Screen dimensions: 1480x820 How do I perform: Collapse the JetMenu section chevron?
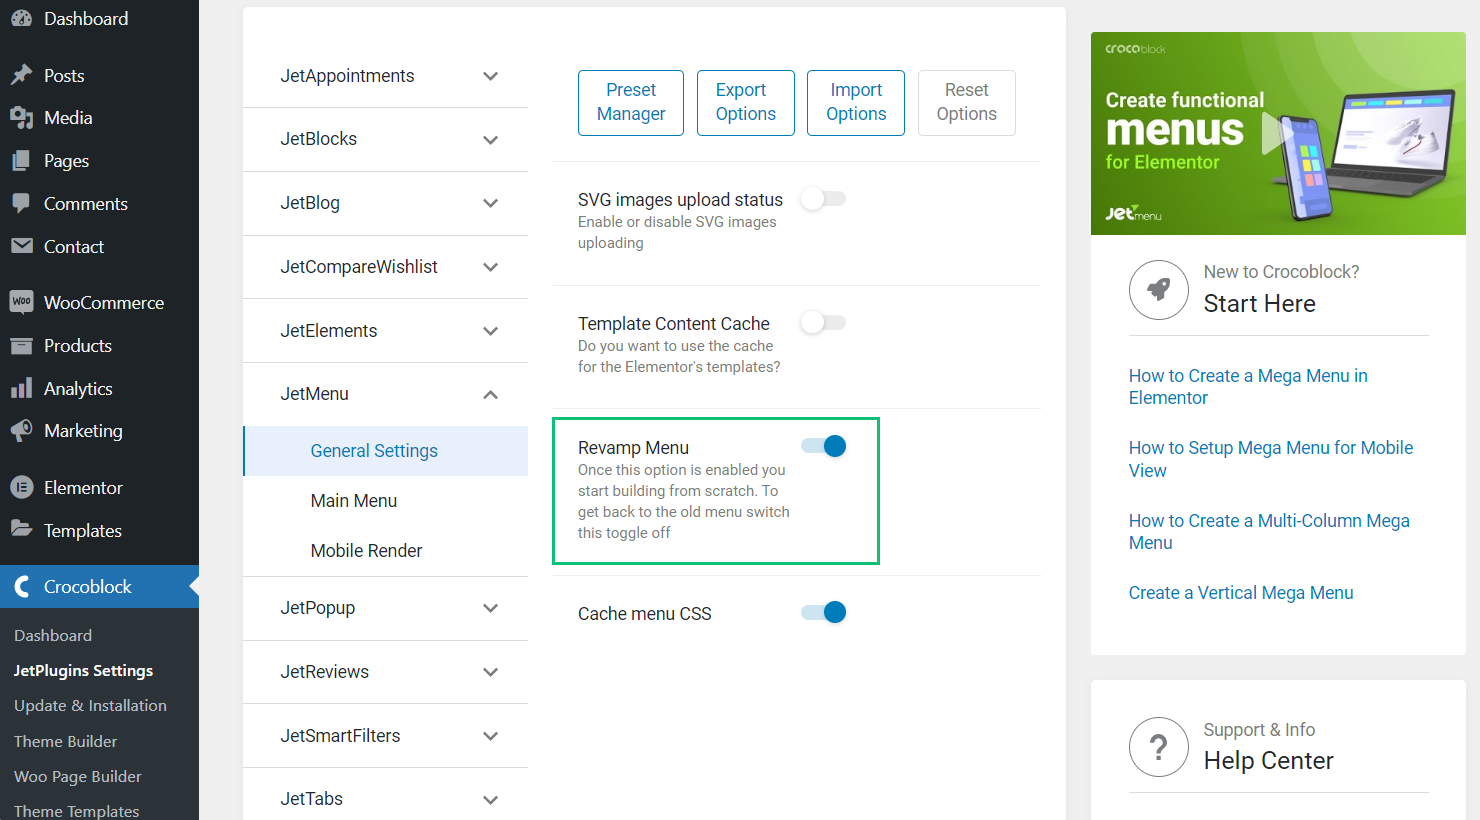pos(490,395)
